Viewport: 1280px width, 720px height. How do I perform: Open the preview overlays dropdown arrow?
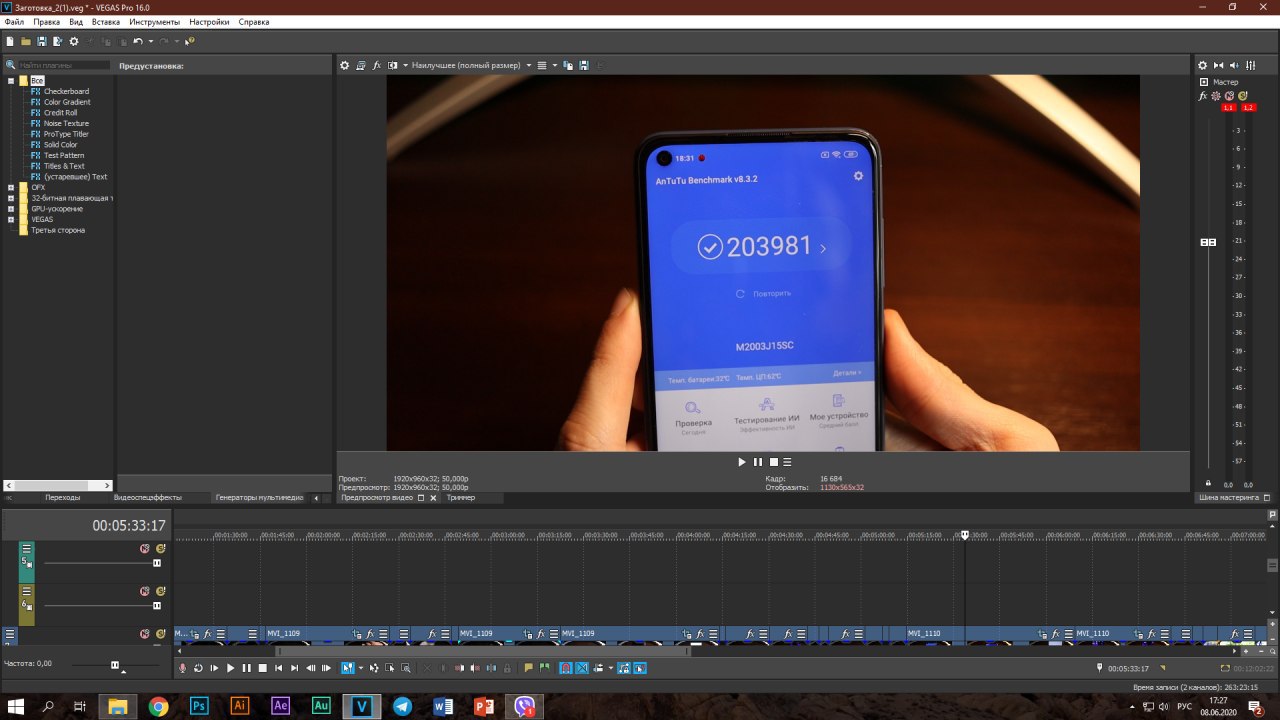[555, 65]
